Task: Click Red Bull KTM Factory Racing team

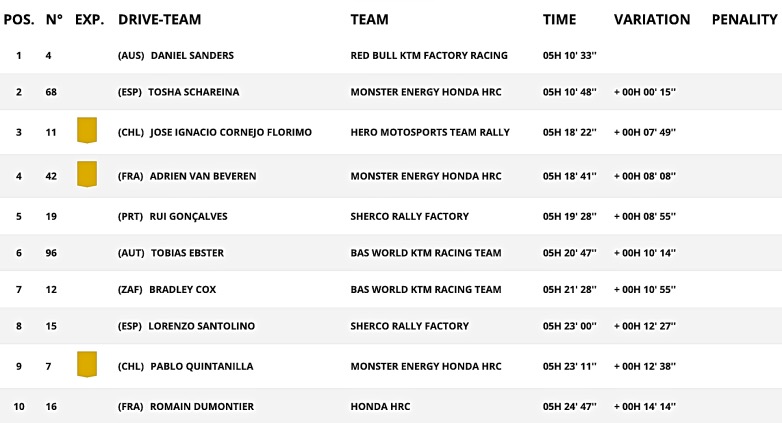Action: [429, 56]
